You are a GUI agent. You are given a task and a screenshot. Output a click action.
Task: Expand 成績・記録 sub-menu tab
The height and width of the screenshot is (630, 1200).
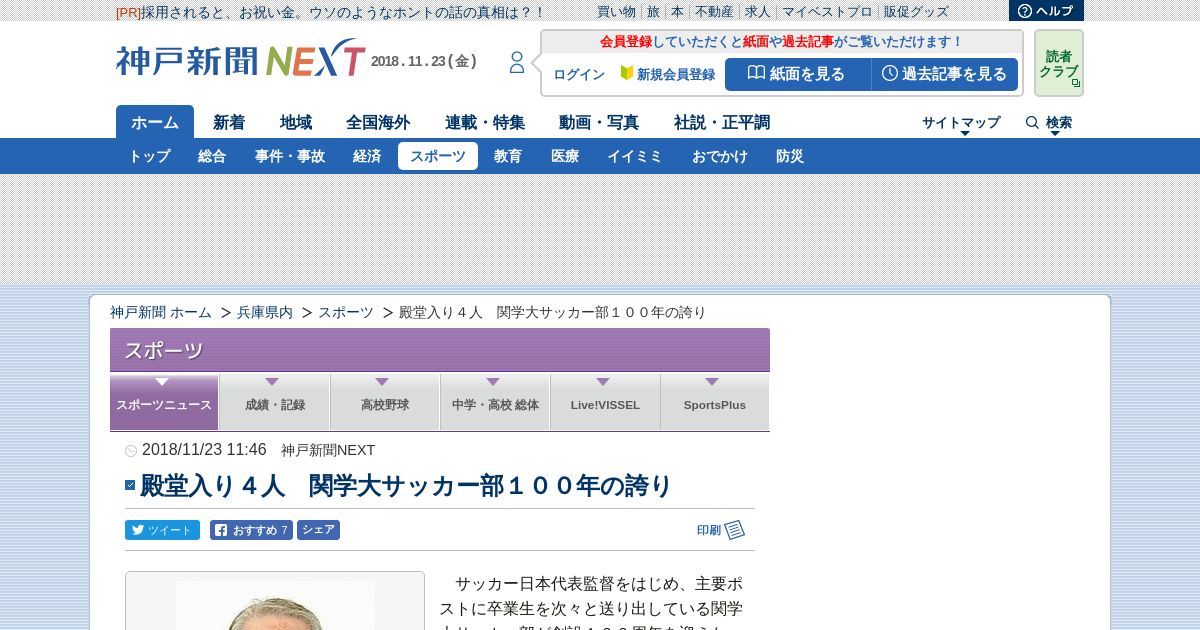pyautogui.click(x=275, y=403)
